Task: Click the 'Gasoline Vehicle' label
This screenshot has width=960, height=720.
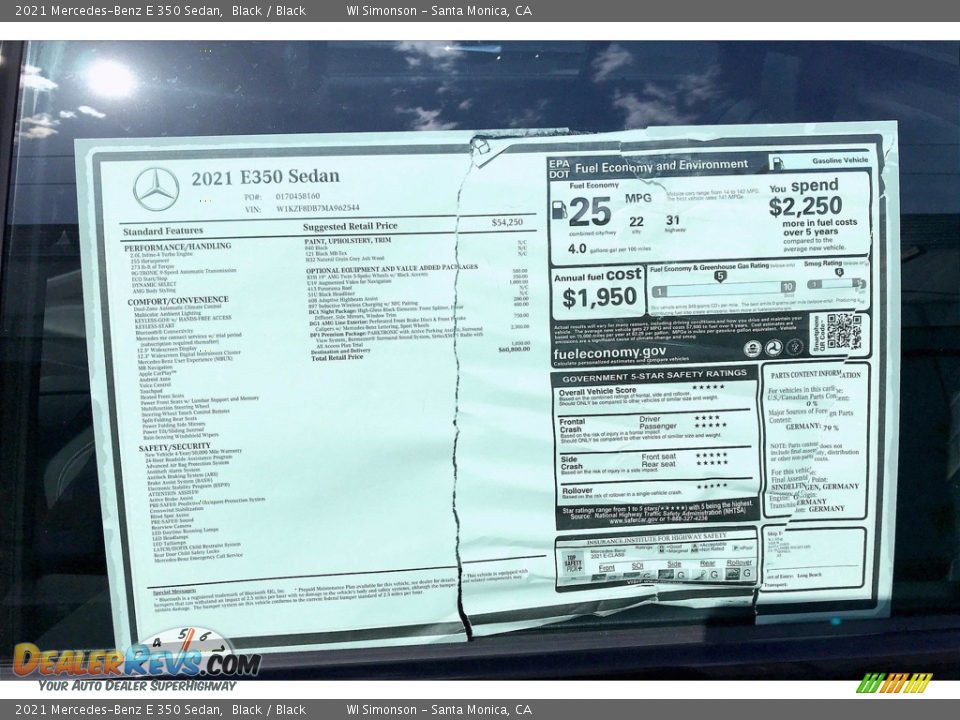Action: pyautogui.click(x=840, y=160)
